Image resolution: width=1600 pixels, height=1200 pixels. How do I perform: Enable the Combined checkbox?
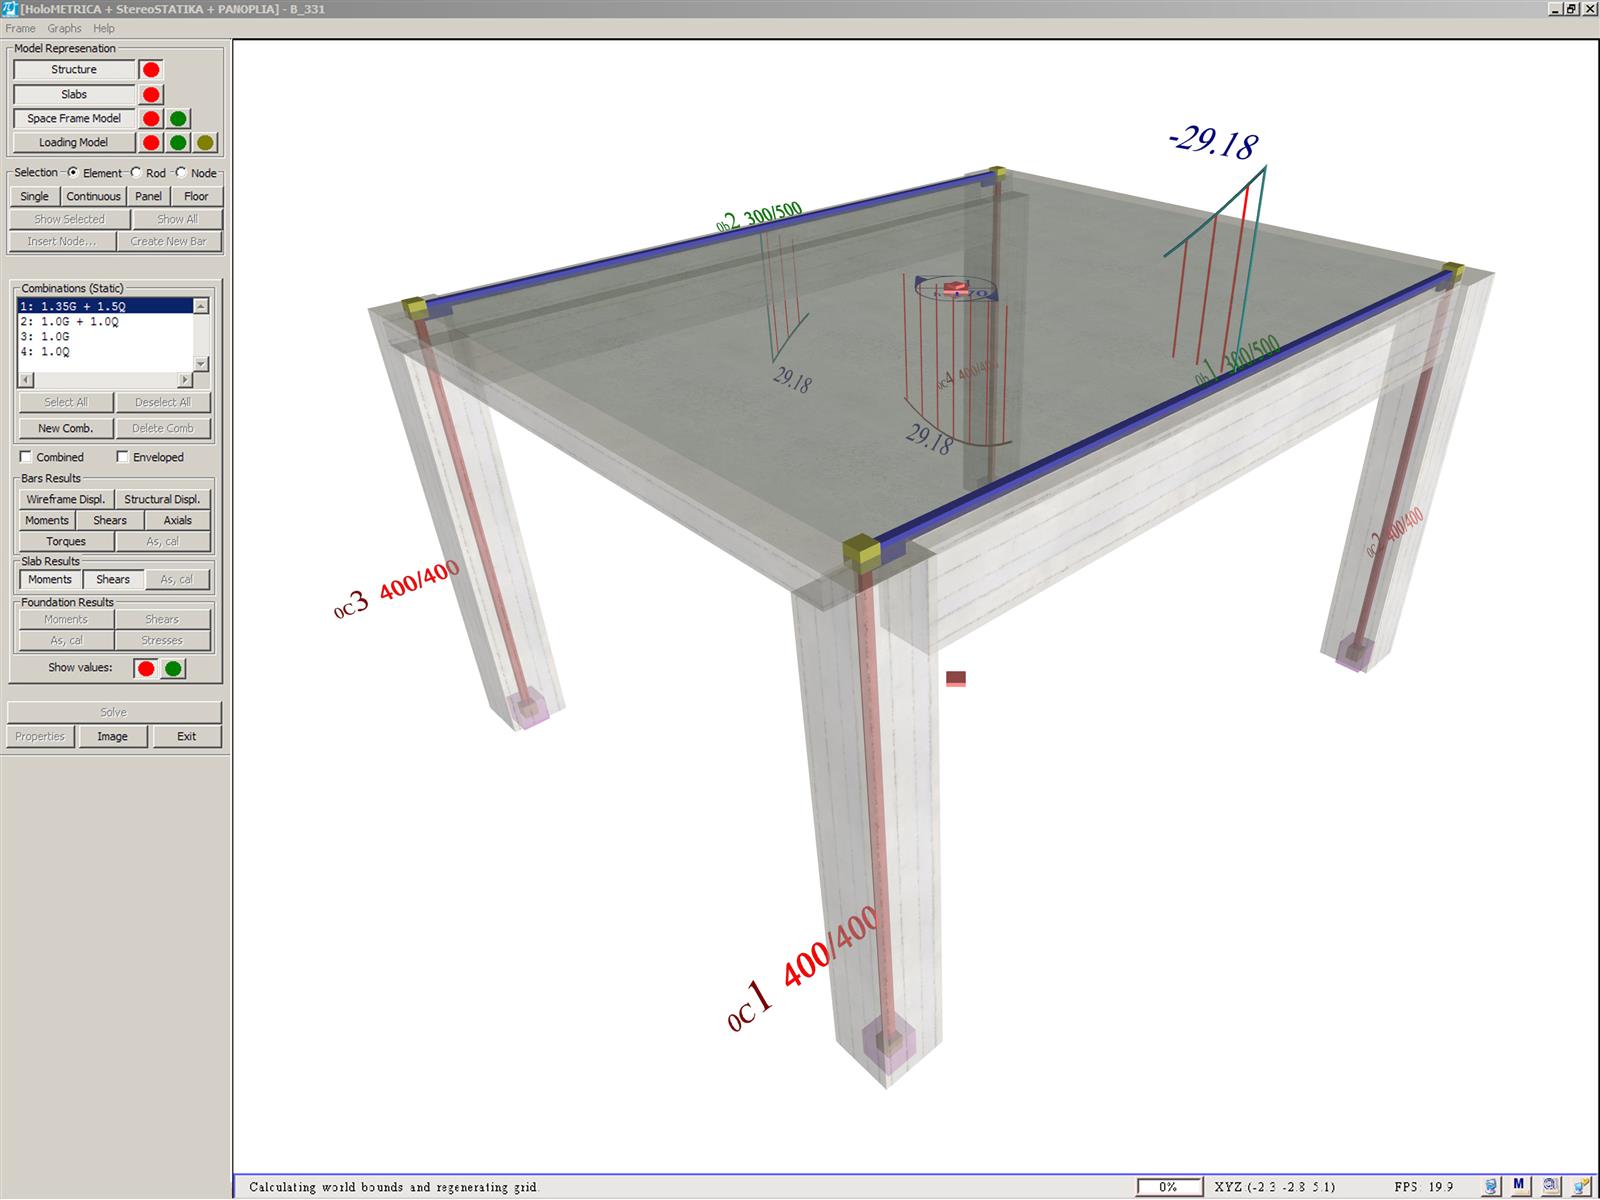pos(26,457)
